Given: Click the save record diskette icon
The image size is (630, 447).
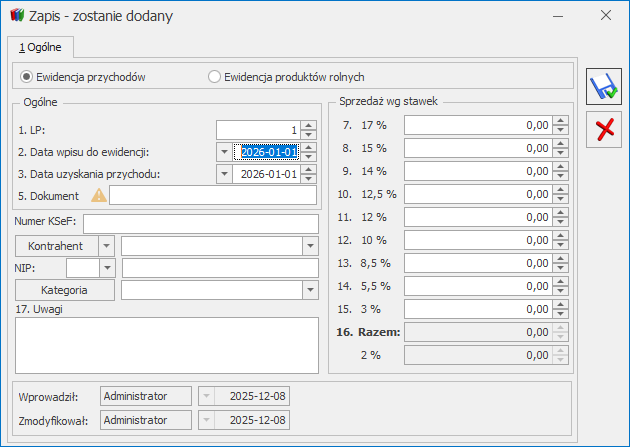Looking at the screenshot, I should (x=602, y=86).
